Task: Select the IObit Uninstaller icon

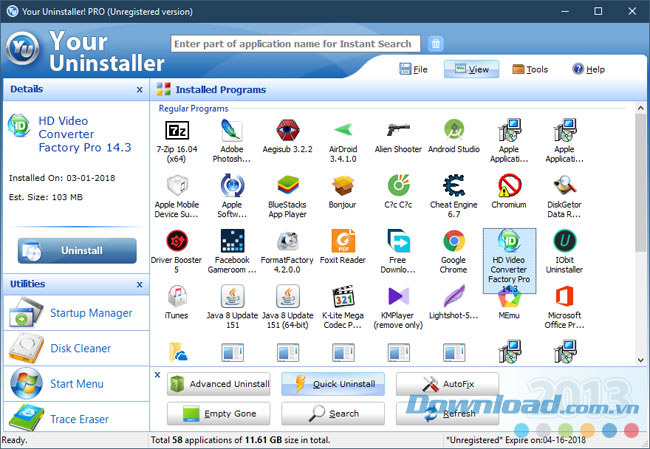Action: pyautogui.click(x=565, y=241)
